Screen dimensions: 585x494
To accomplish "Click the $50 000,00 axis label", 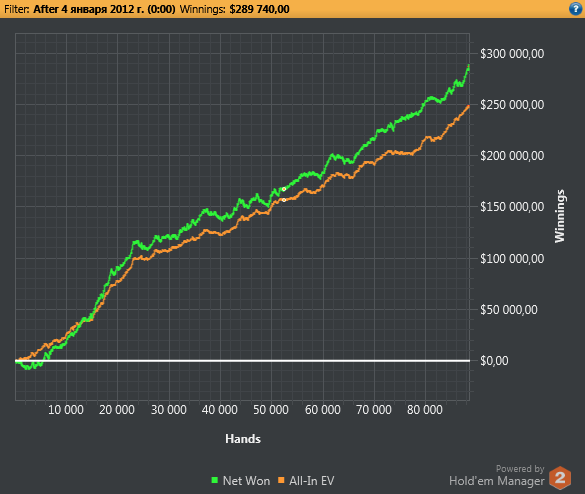I will (x=509, y=310).
